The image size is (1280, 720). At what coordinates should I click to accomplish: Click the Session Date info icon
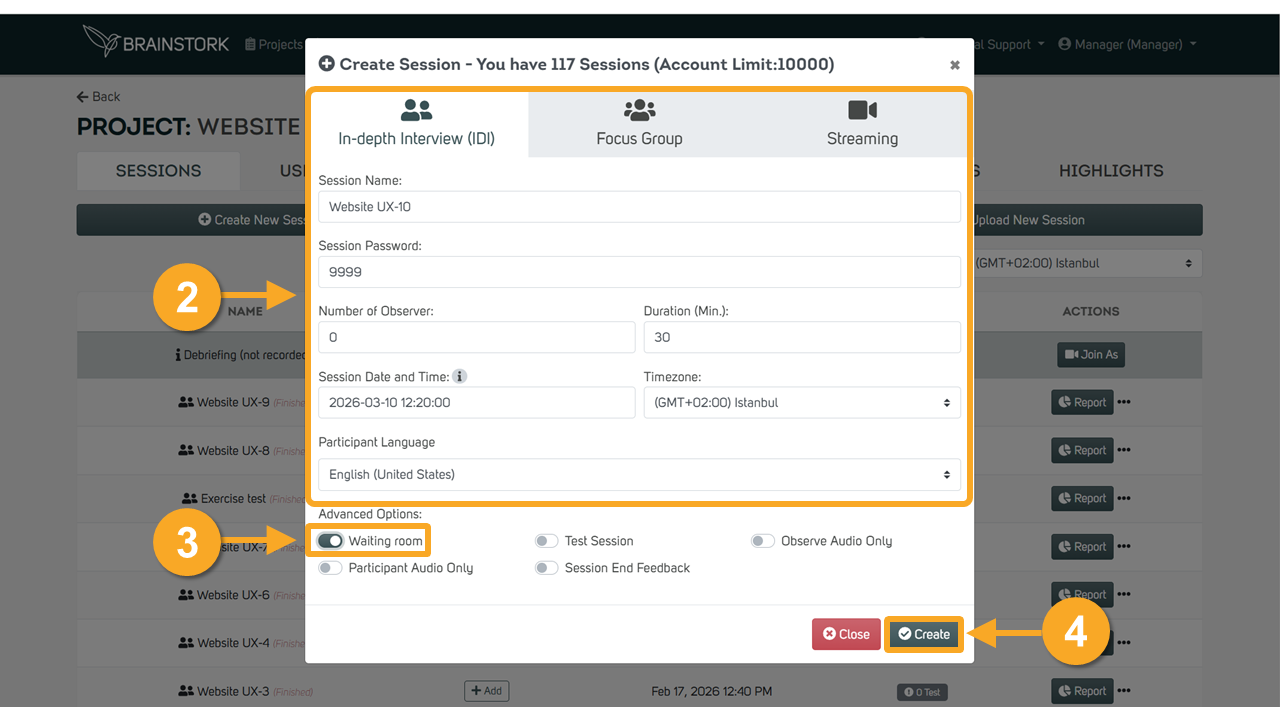coord(460,377)
